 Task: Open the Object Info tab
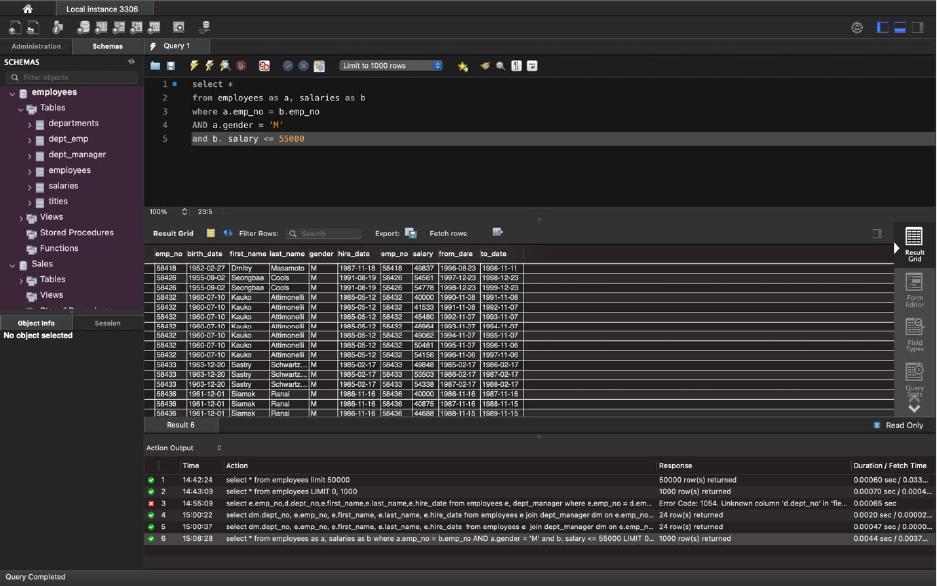pos(36,323)
